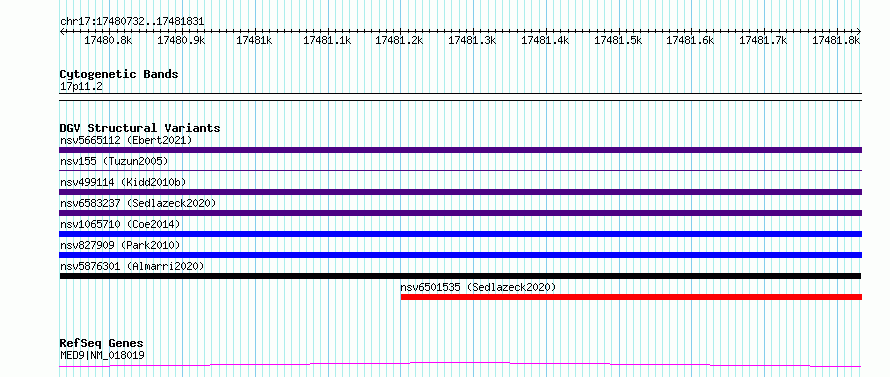
Task: Click the 17480.9k ruler tick label
Action: pos(181,40)
